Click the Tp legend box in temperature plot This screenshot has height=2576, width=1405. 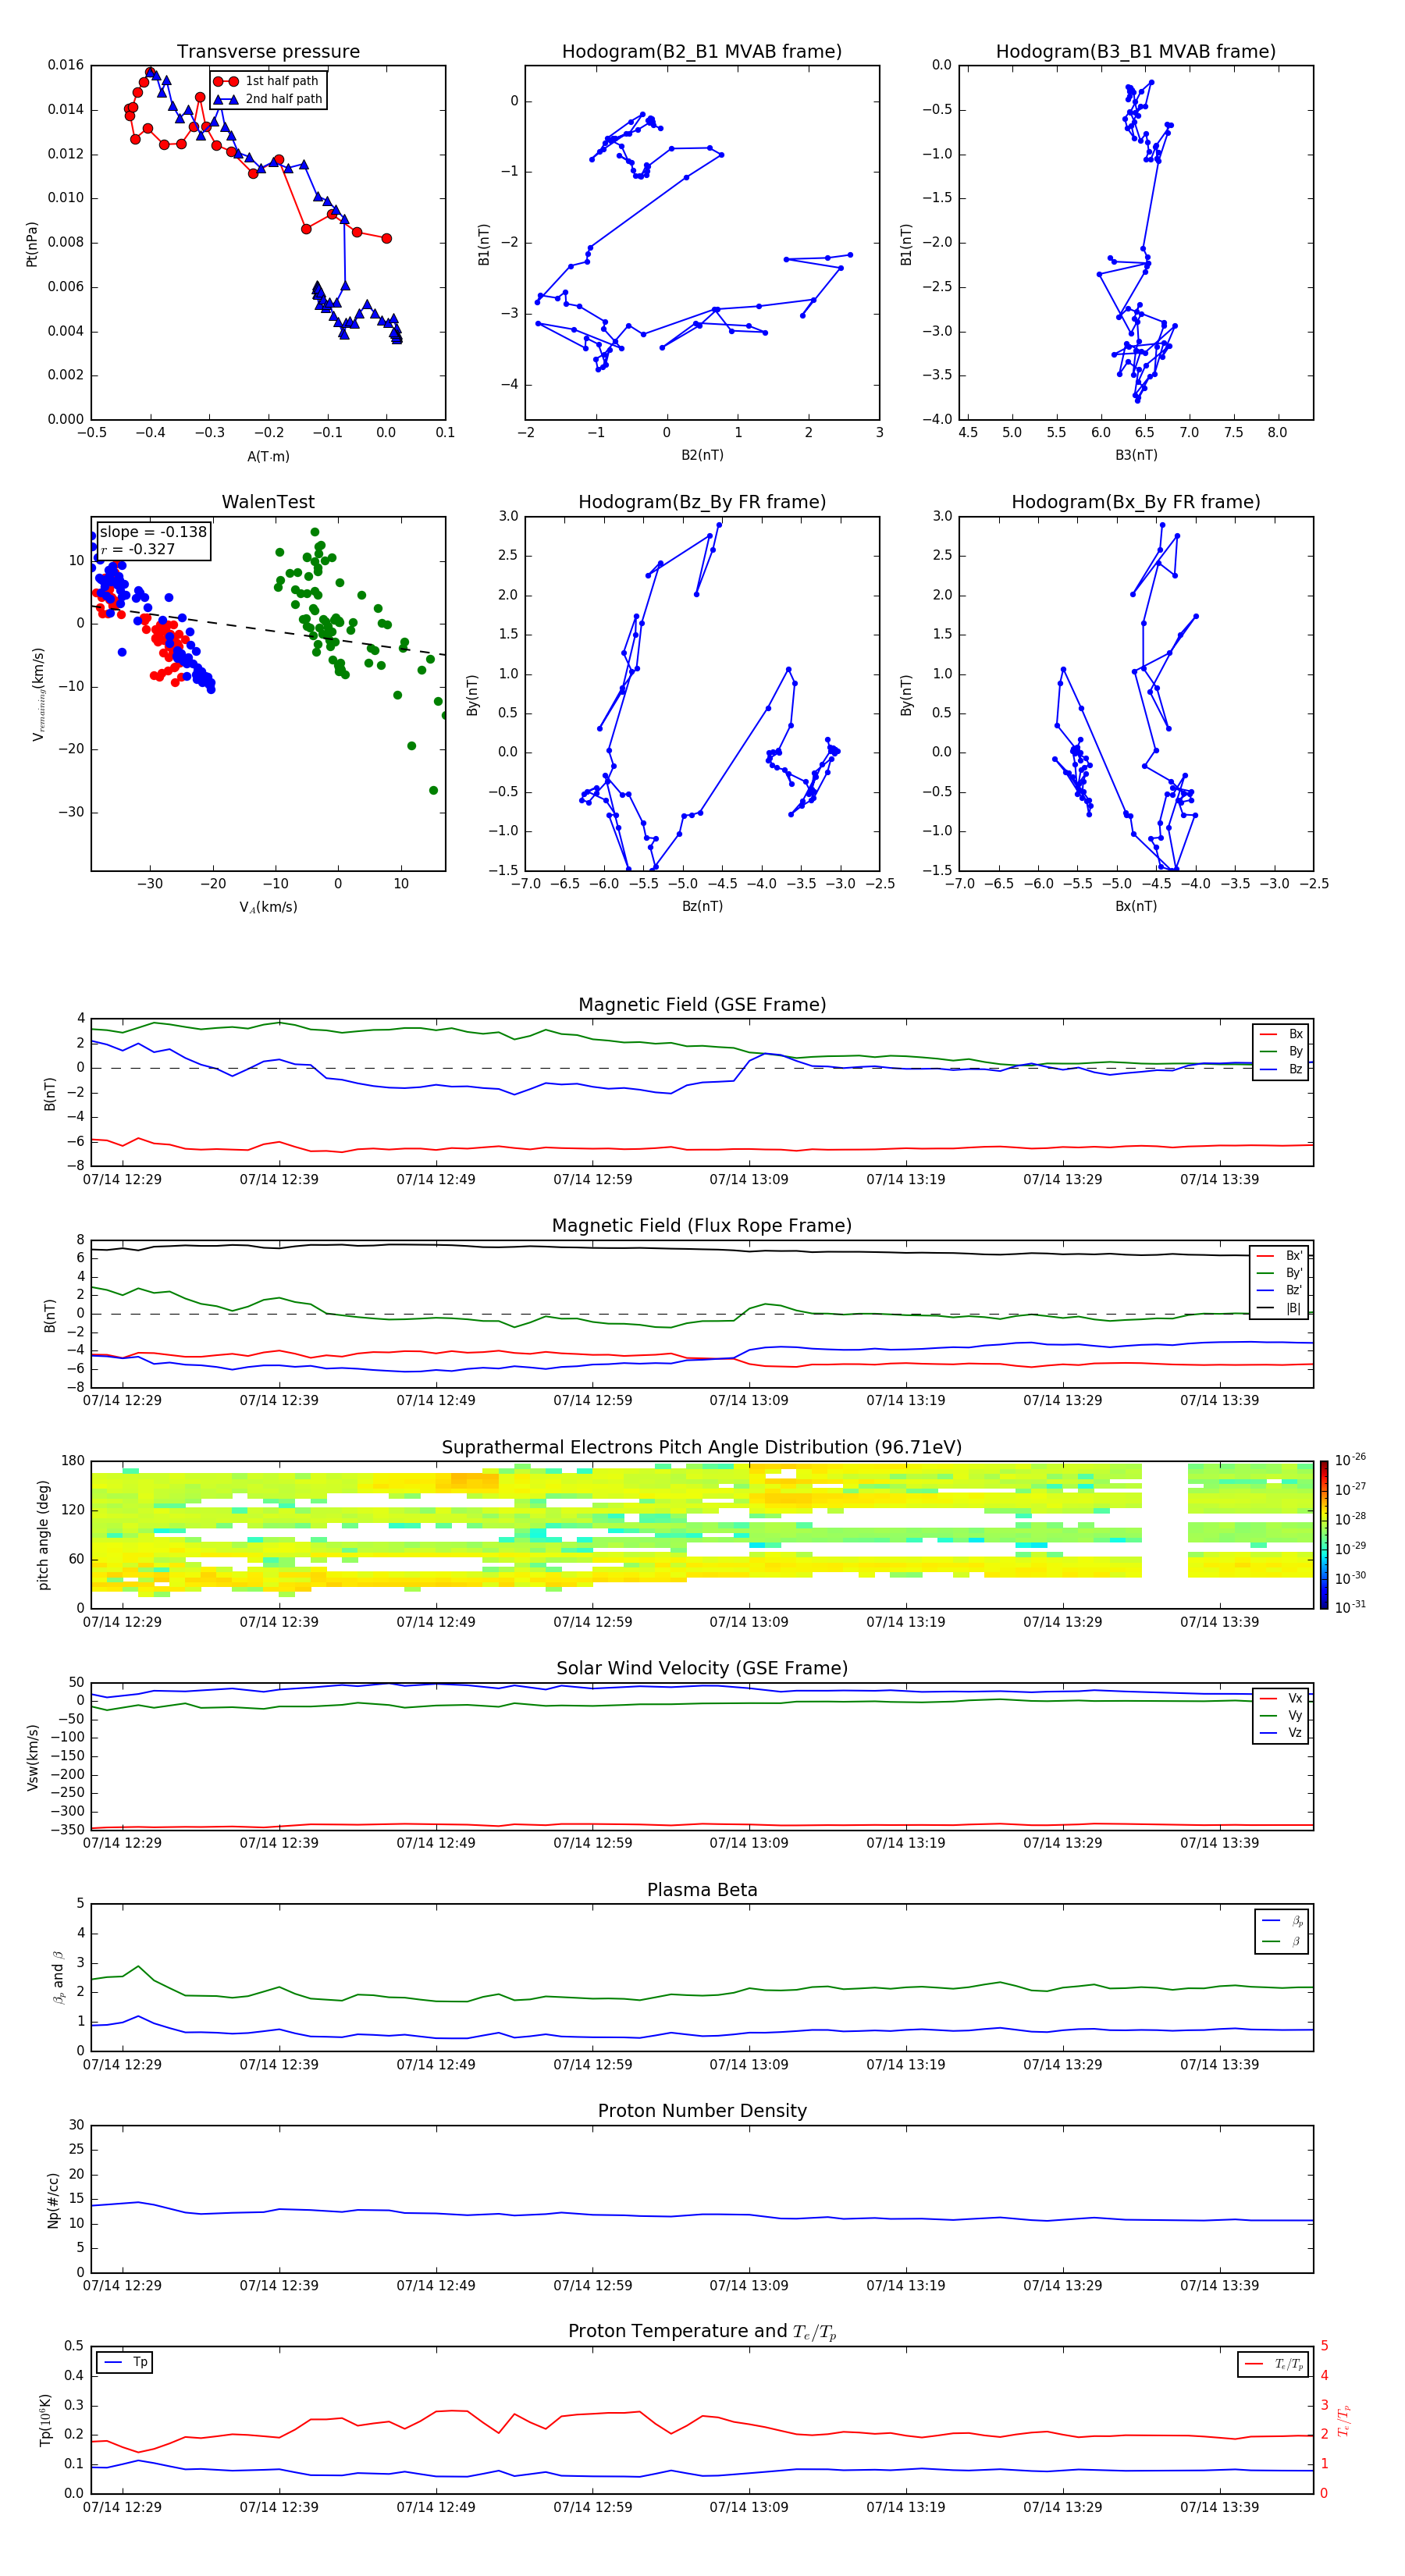point(125,2362)
